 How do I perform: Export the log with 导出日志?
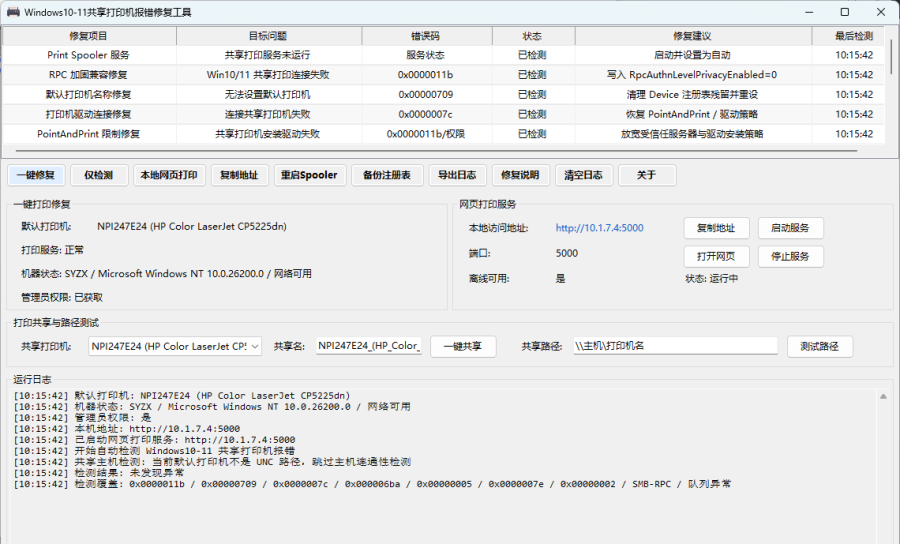[457, 175]
